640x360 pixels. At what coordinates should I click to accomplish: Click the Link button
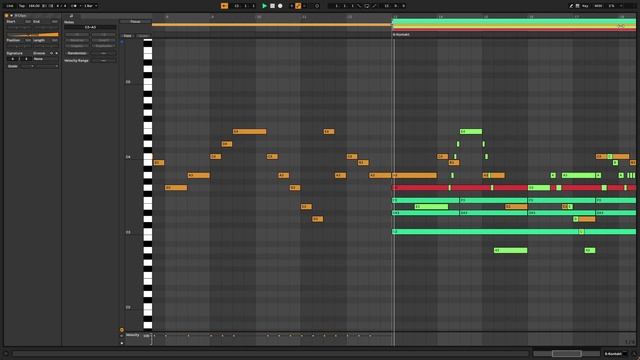click(10, 6)
